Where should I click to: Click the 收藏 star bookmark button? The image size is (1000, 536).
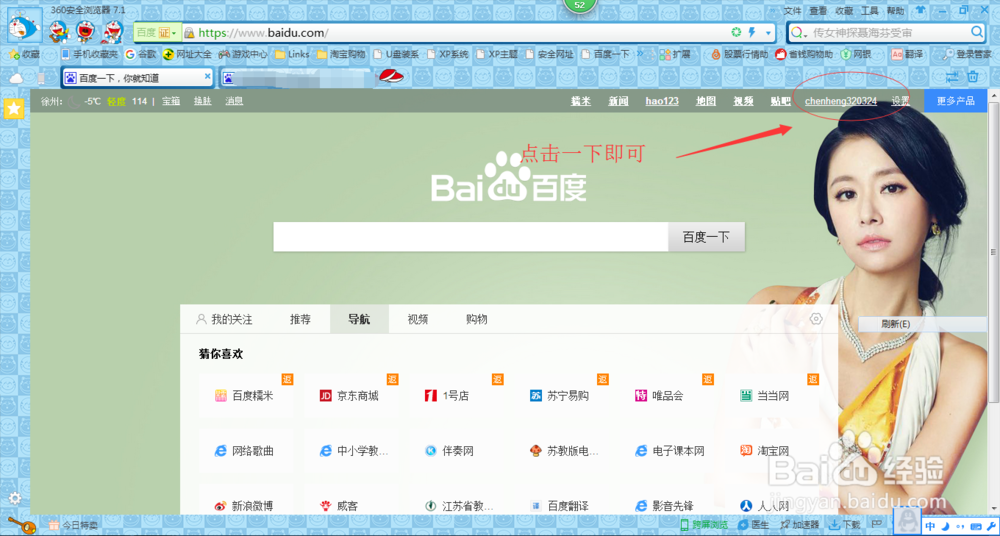[x=24, y=55]
